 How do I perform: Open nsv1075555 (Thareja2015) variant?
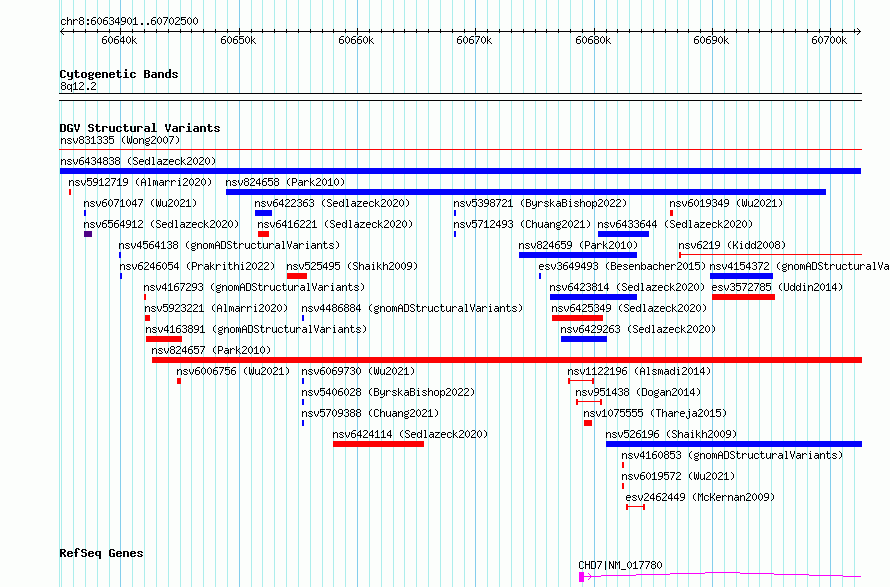pyautogui.click(x=655, y=413)
